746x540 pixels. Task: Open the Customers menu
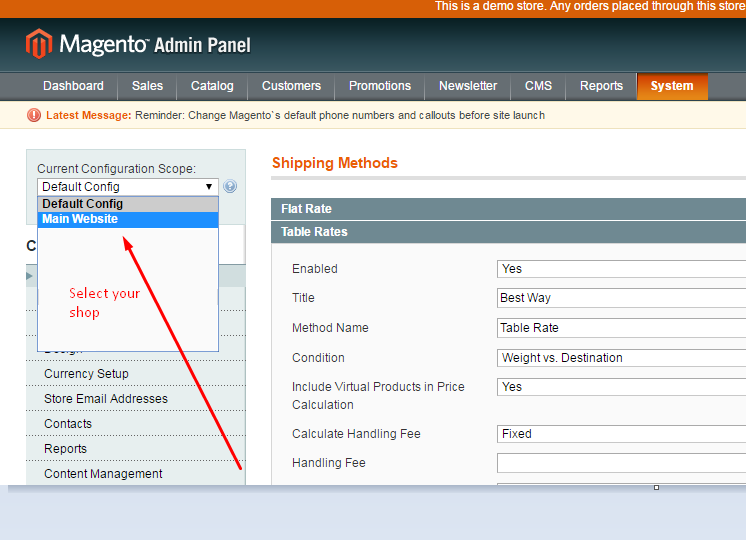pos(291,86)
